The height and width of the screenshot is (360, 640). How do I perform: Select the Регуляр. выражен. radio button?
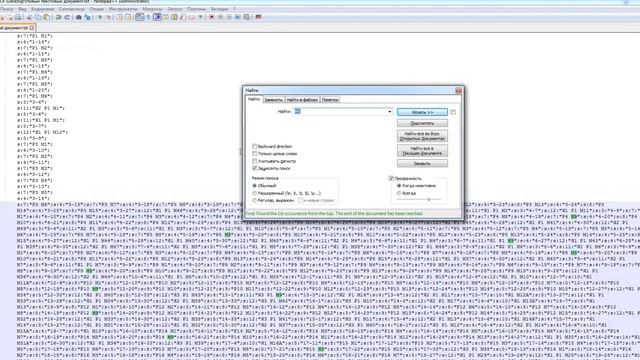(x=255, y=200)
